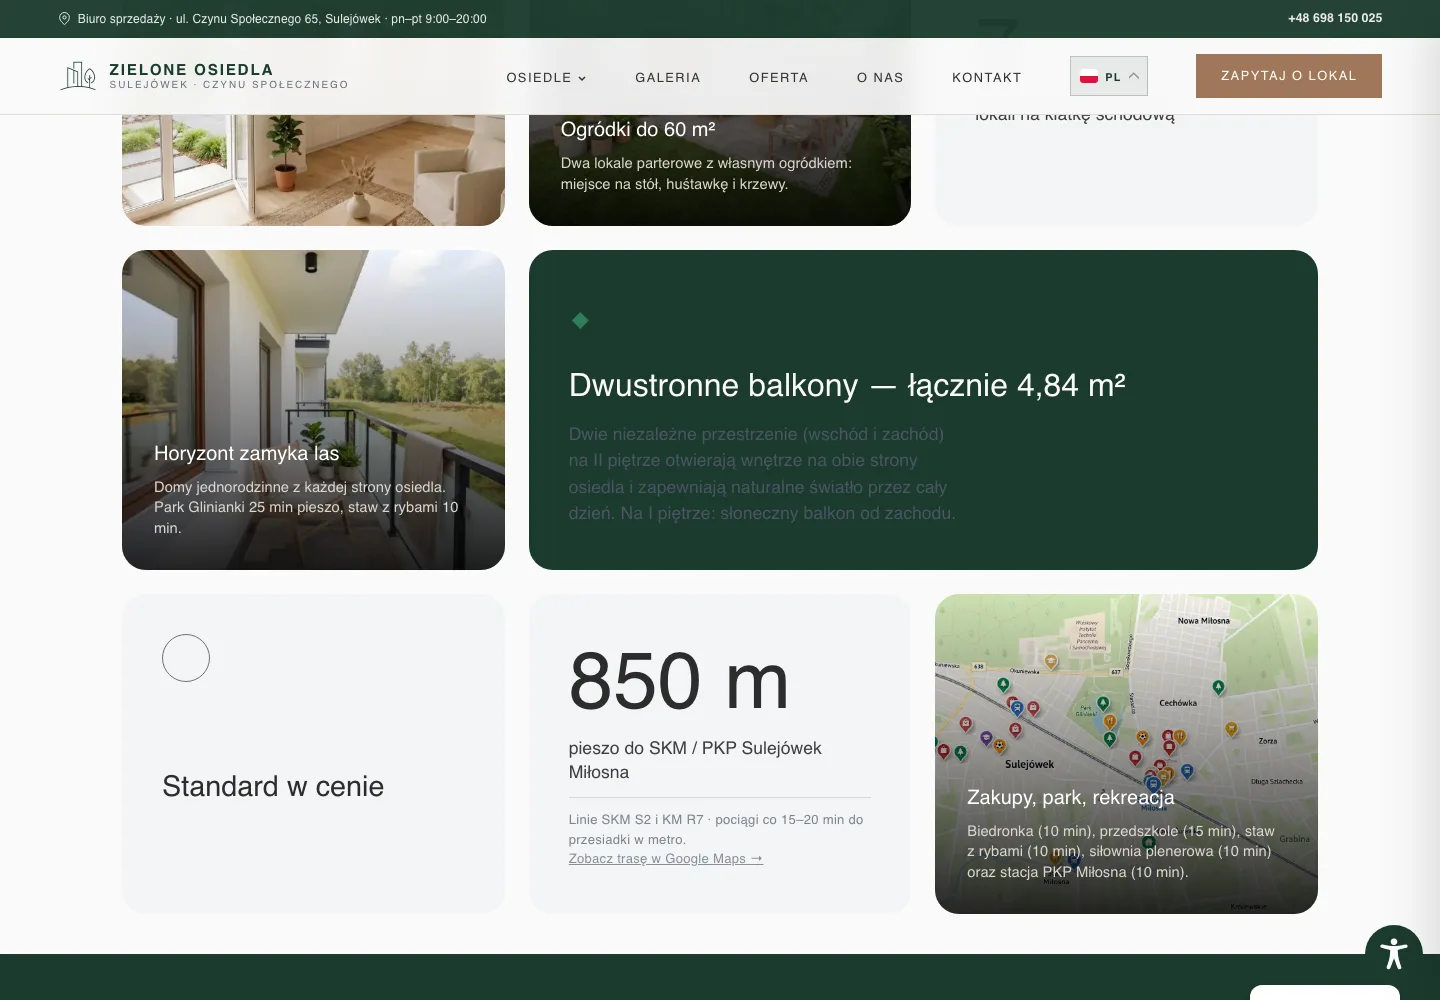1440x1000 pixels.
Task: Call the phone number +48 698 150 025
Action: click(1335, 18)
